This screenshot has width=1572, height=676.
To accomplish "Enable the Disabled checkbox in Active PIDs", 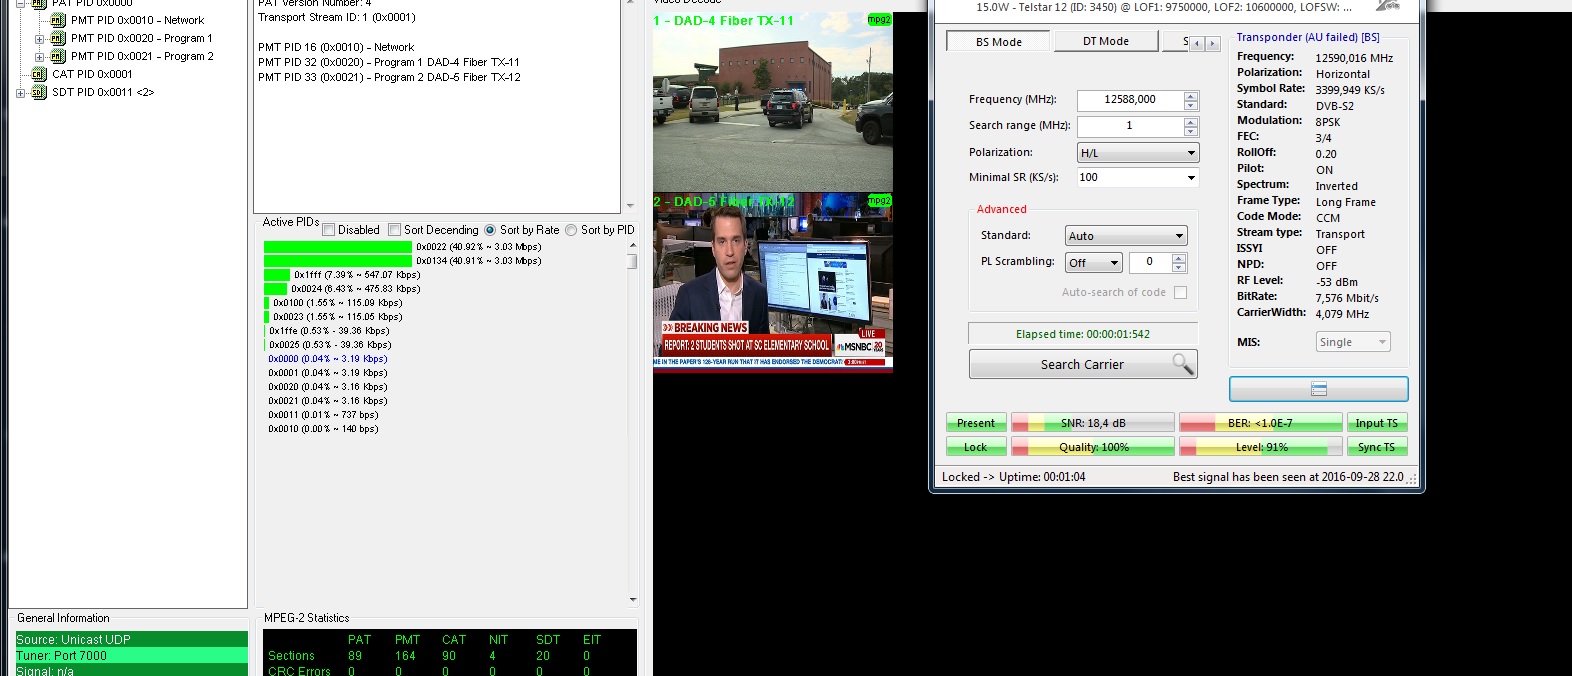I will click(329, 230).
